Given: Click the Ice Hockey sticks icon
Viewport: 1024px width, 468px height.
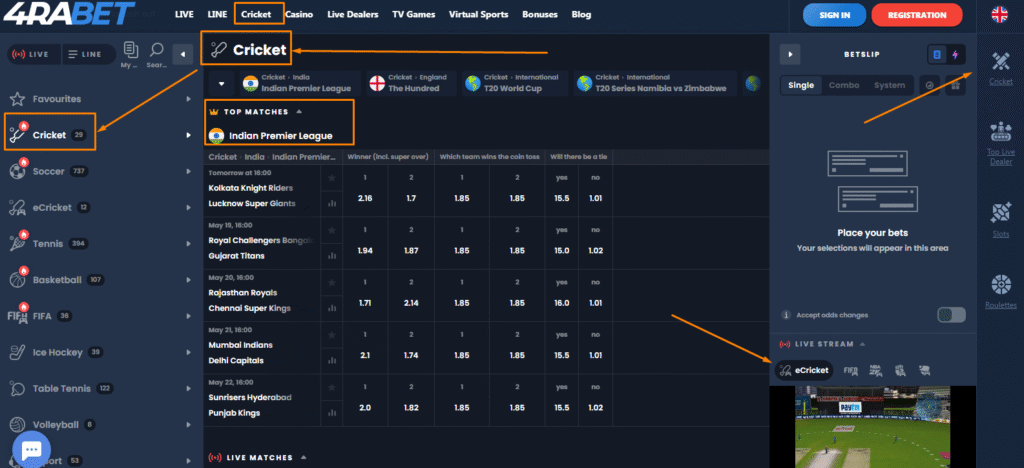Looking at the screenshot, I should pos(18,352).
